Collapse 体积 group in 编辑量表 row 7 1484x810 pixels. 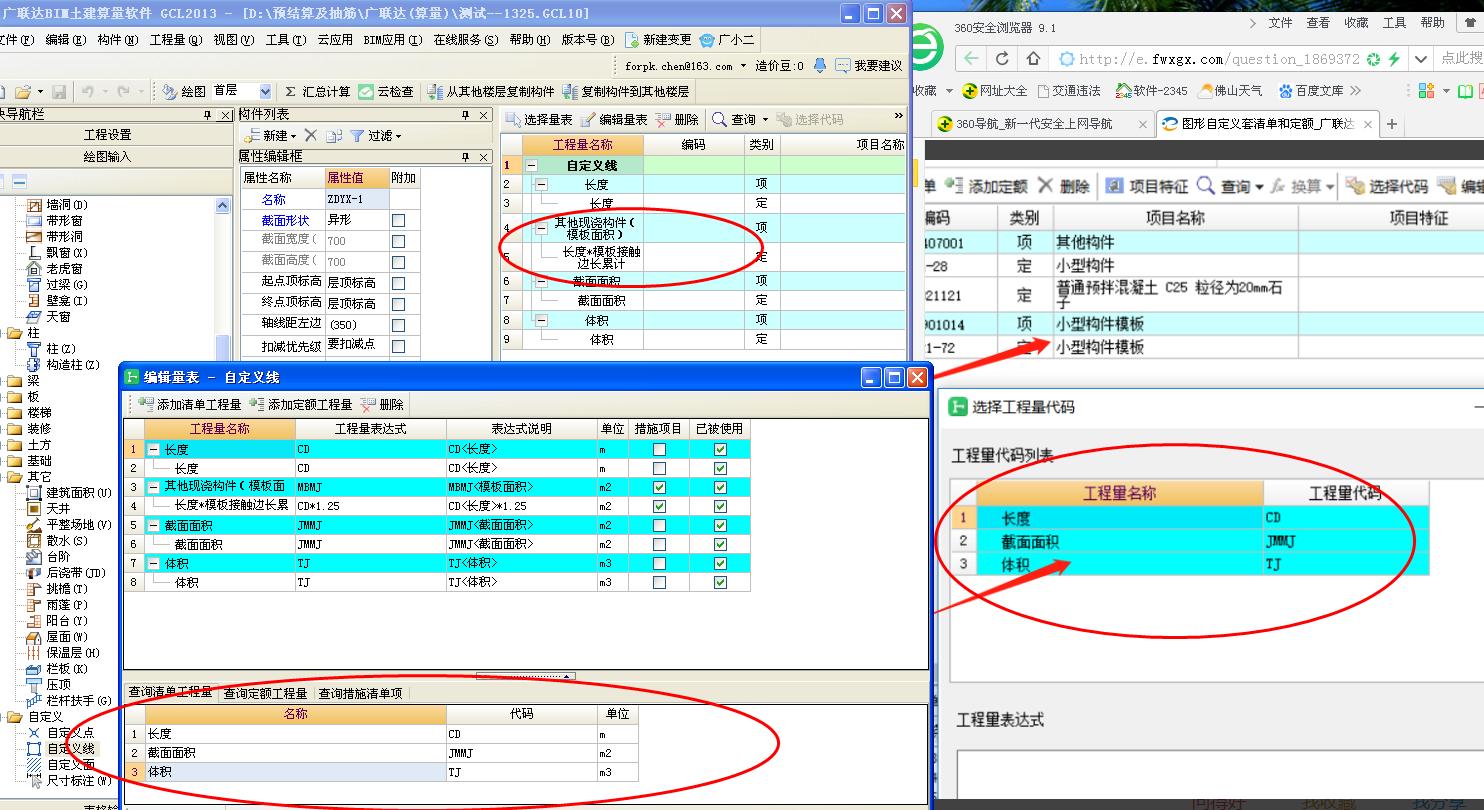154,563
